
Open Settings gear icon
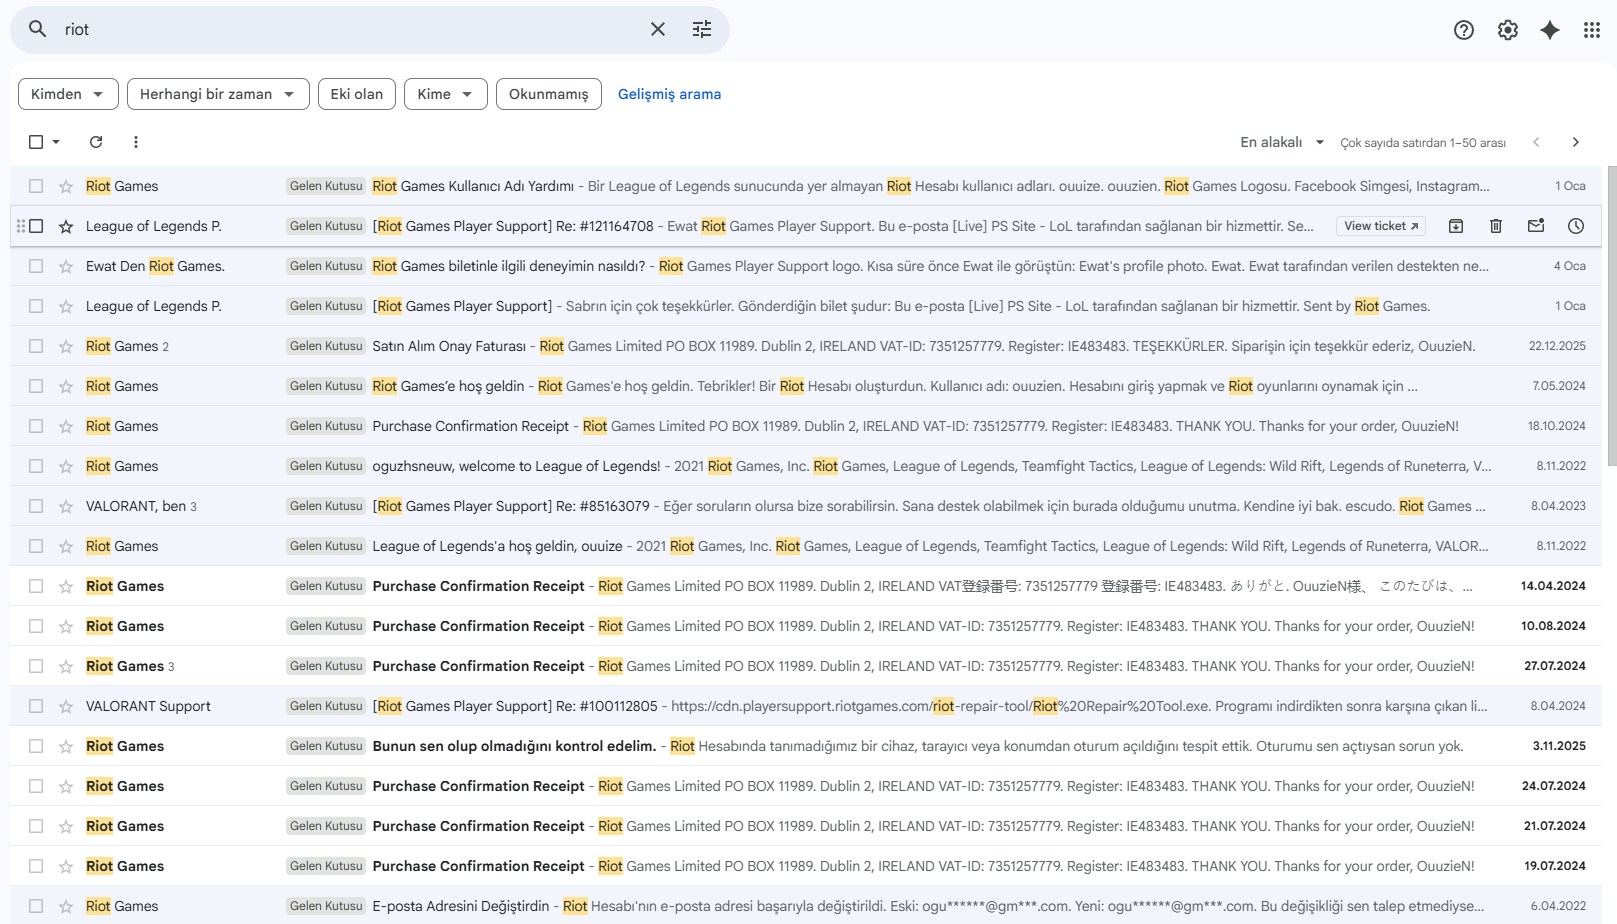1508,30
